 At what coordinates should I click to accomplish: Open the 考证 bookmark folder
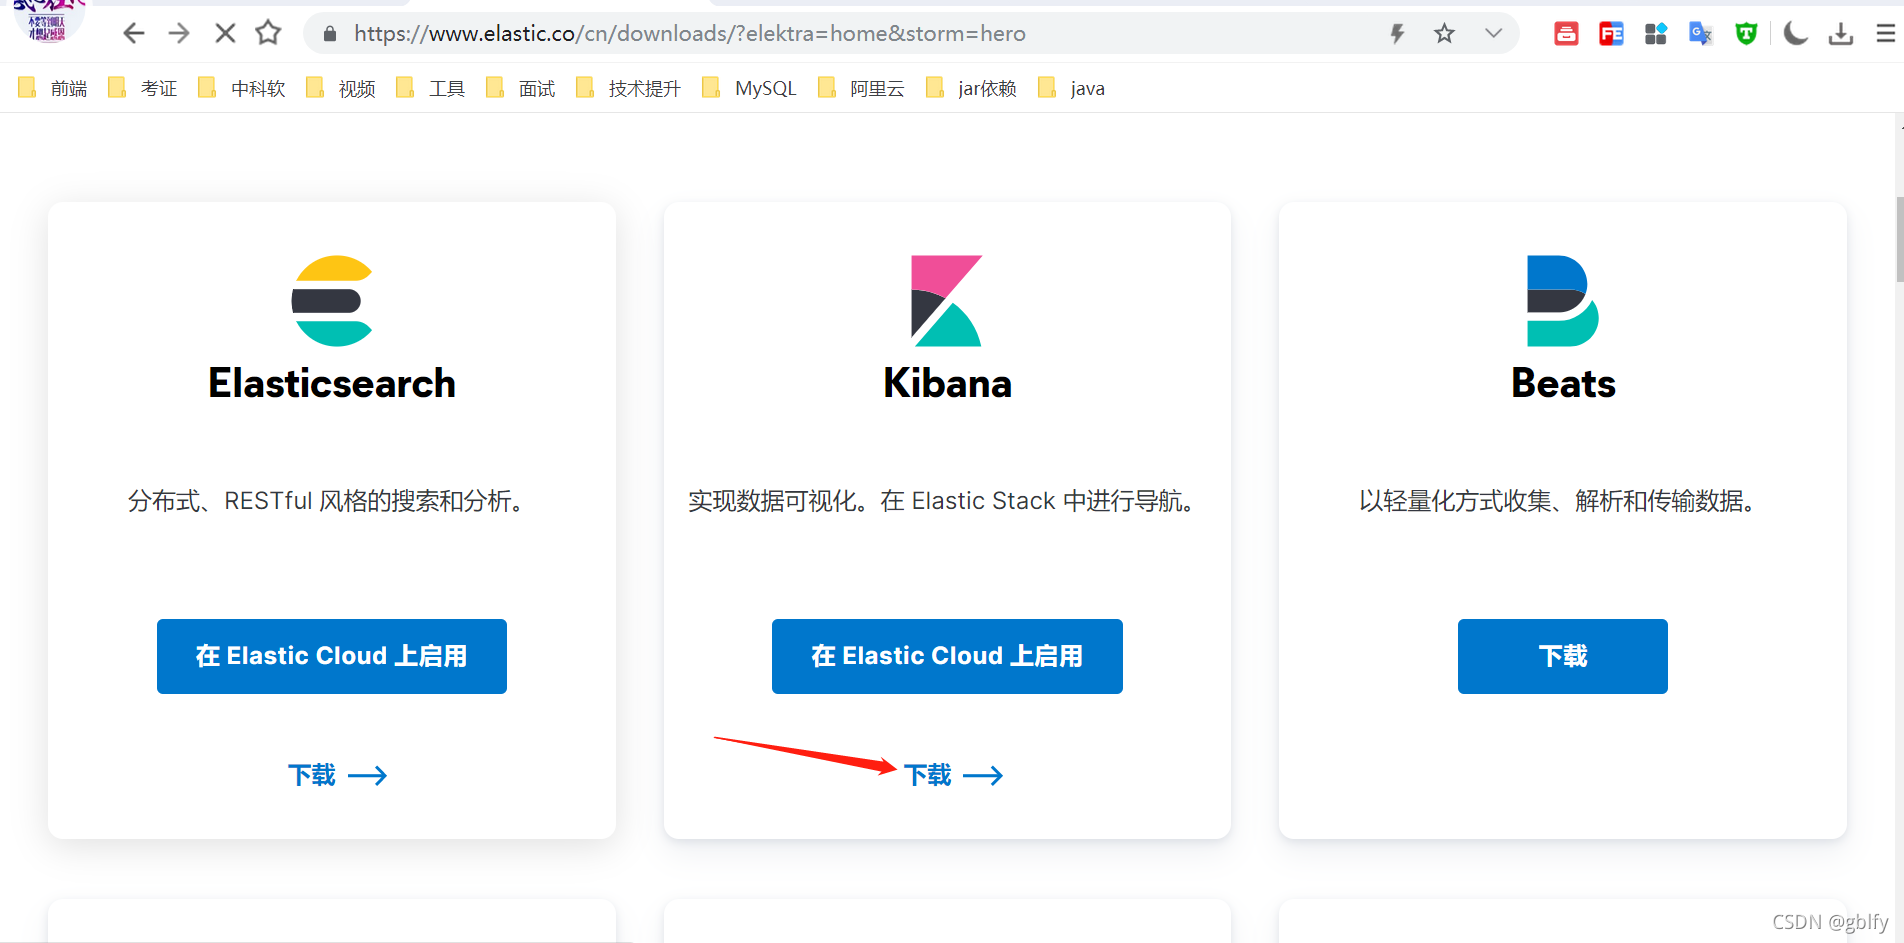pyautogui.click(x=143, y=88)
